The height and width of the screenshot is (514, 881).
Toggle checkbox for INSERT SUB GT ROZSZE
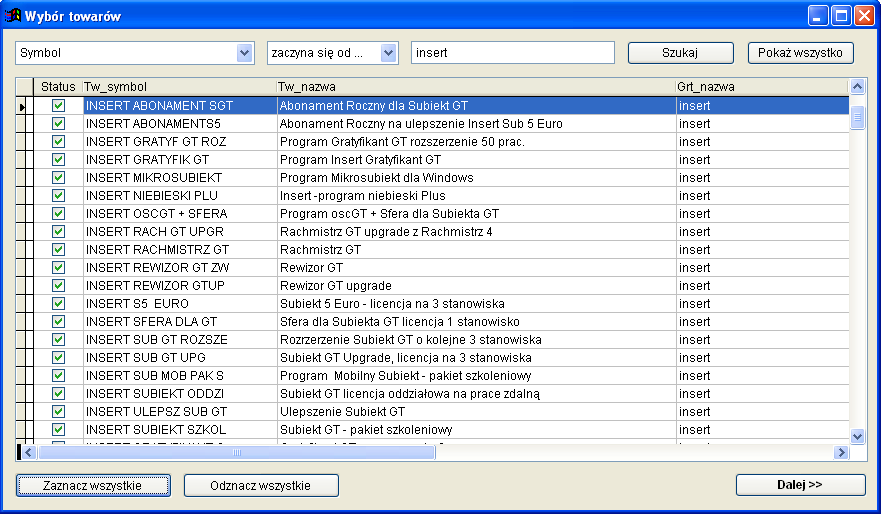click(58, 339)
